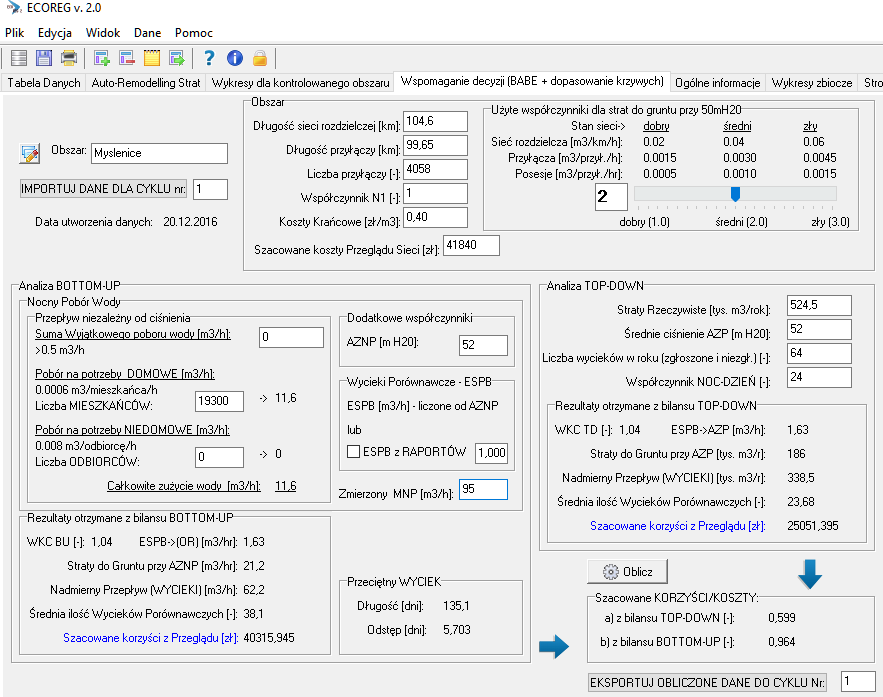Click the 'średni' column header

[737, 126]
